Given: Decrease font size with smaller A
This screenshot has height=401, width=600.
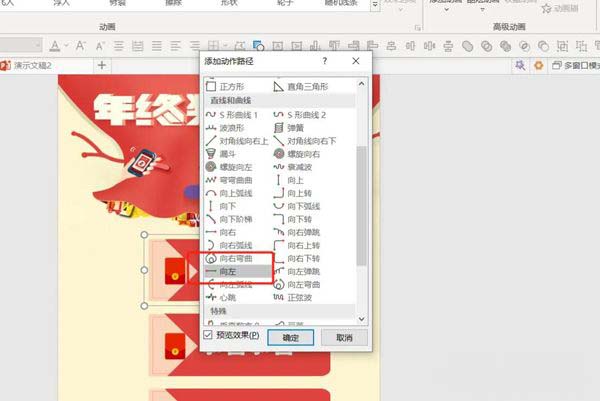Looking at the screenshot, I should [100, 46].
